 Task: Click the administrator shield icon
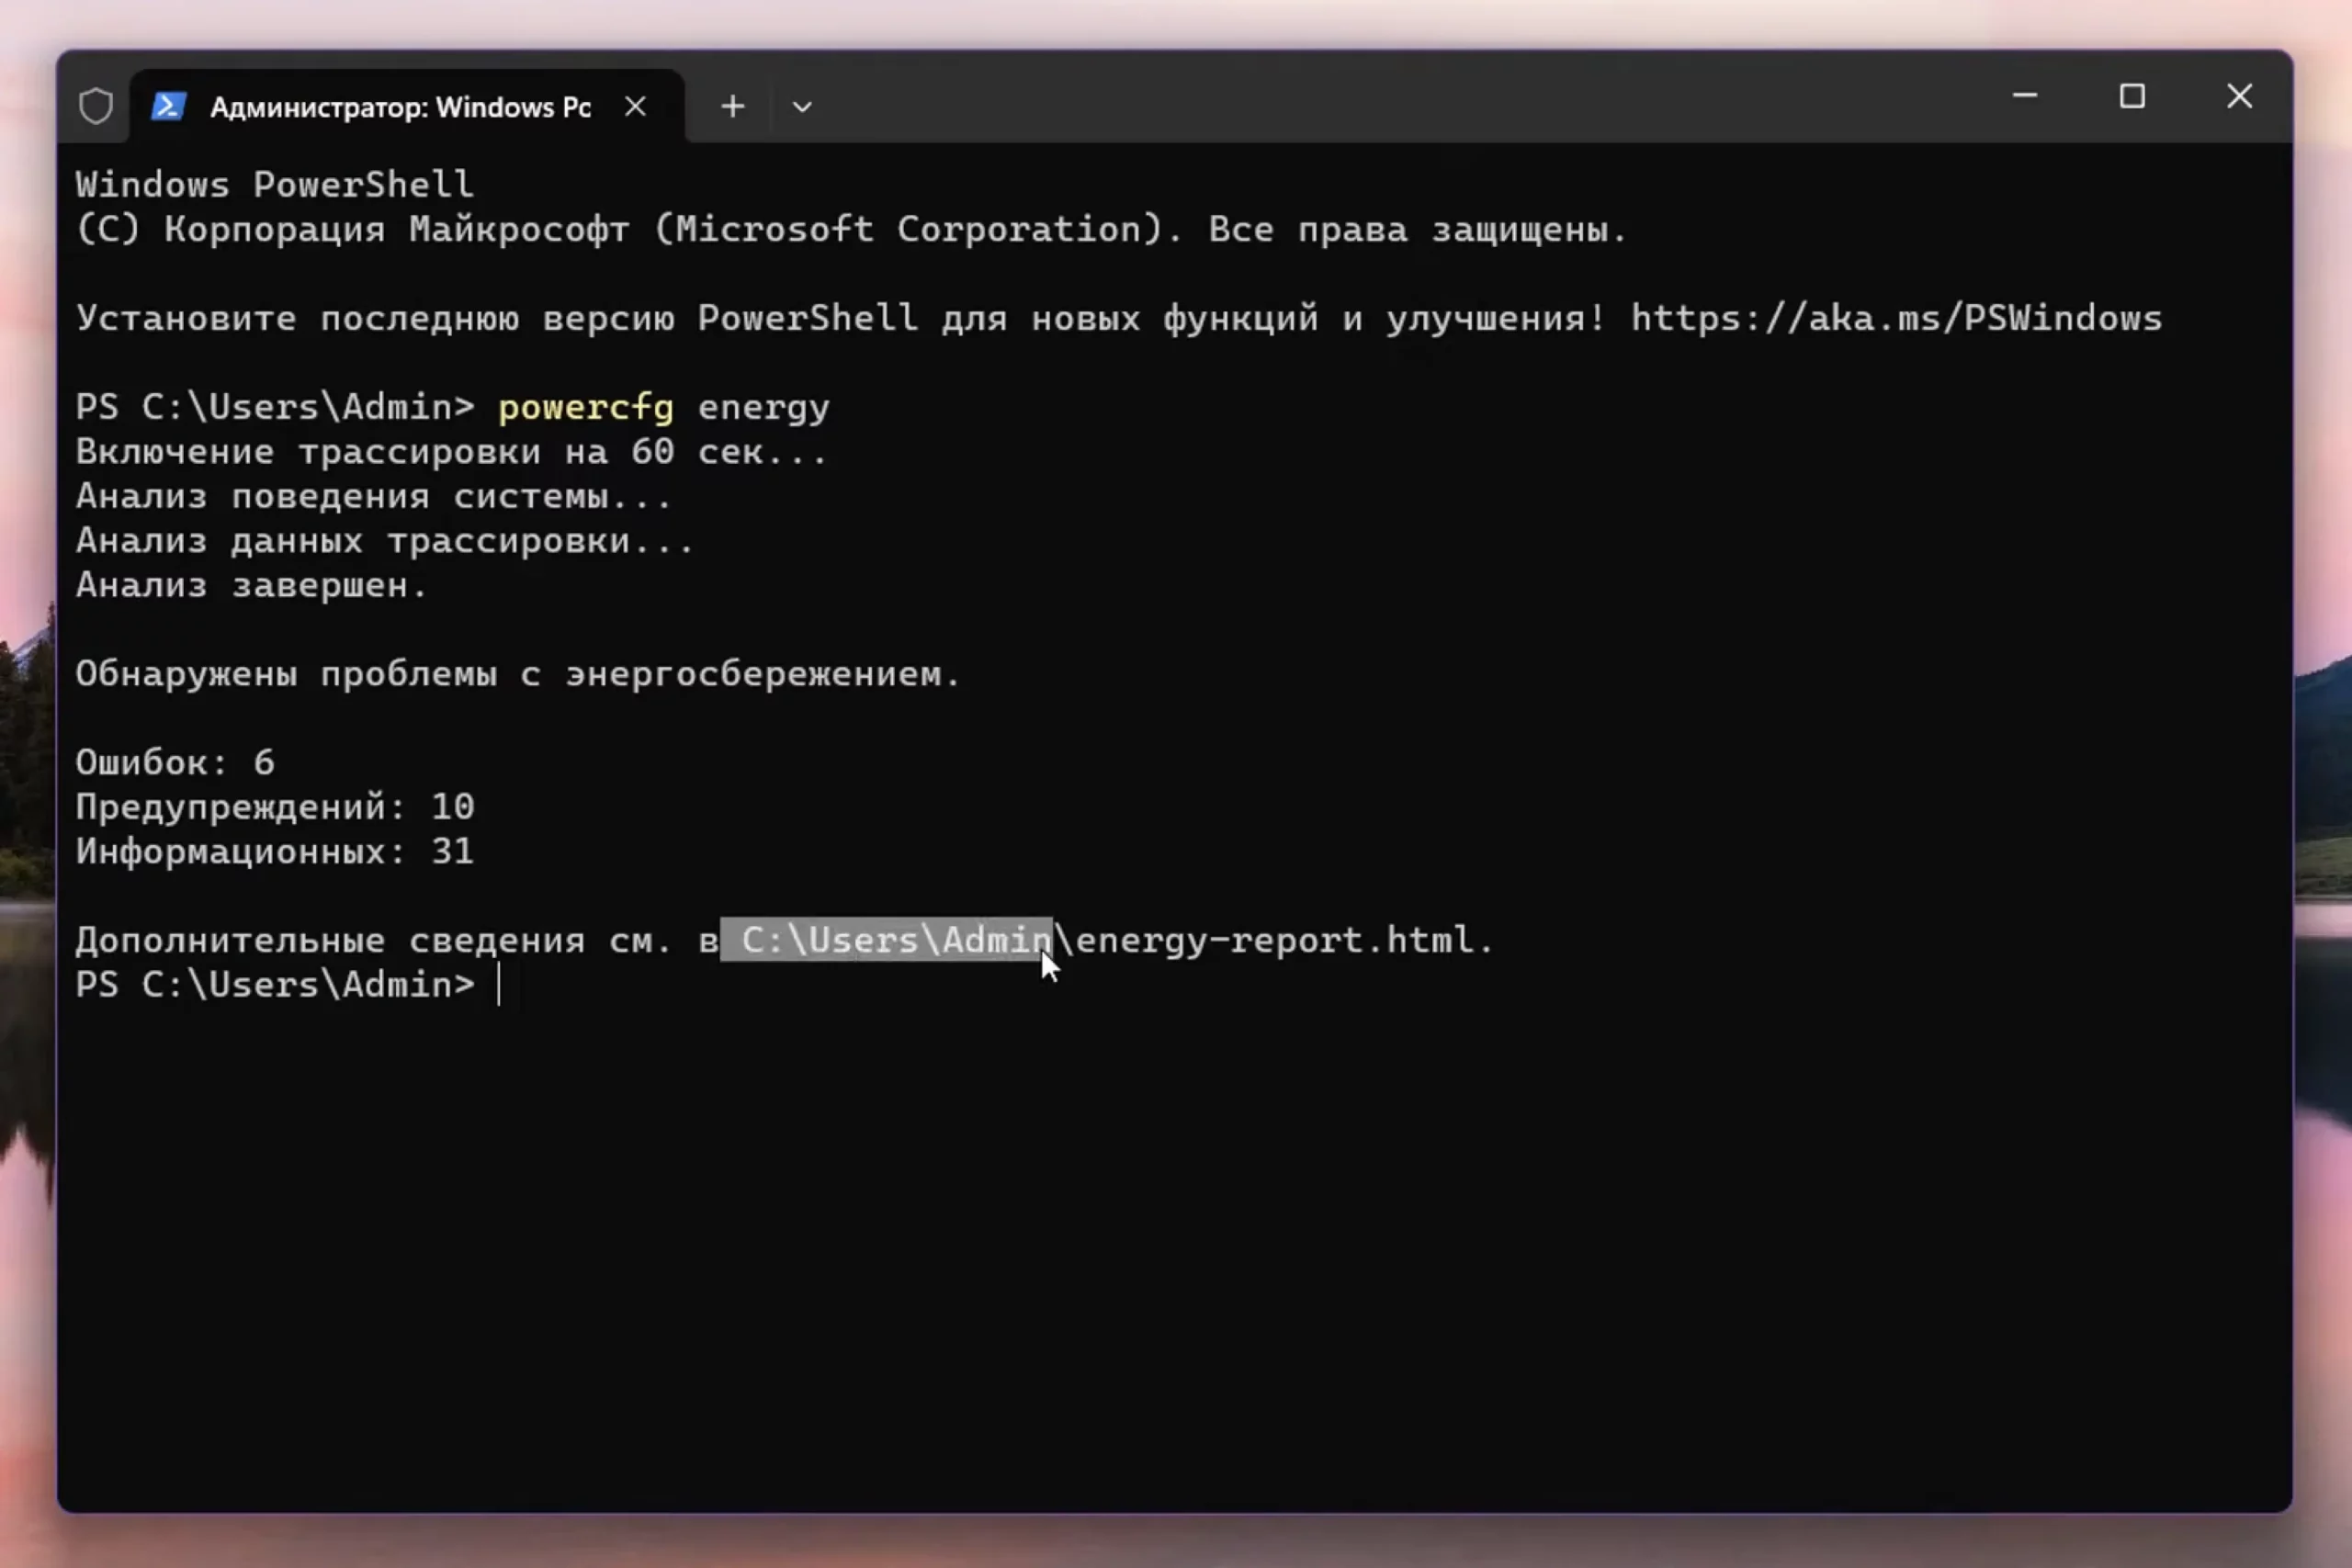coord(96,106)
